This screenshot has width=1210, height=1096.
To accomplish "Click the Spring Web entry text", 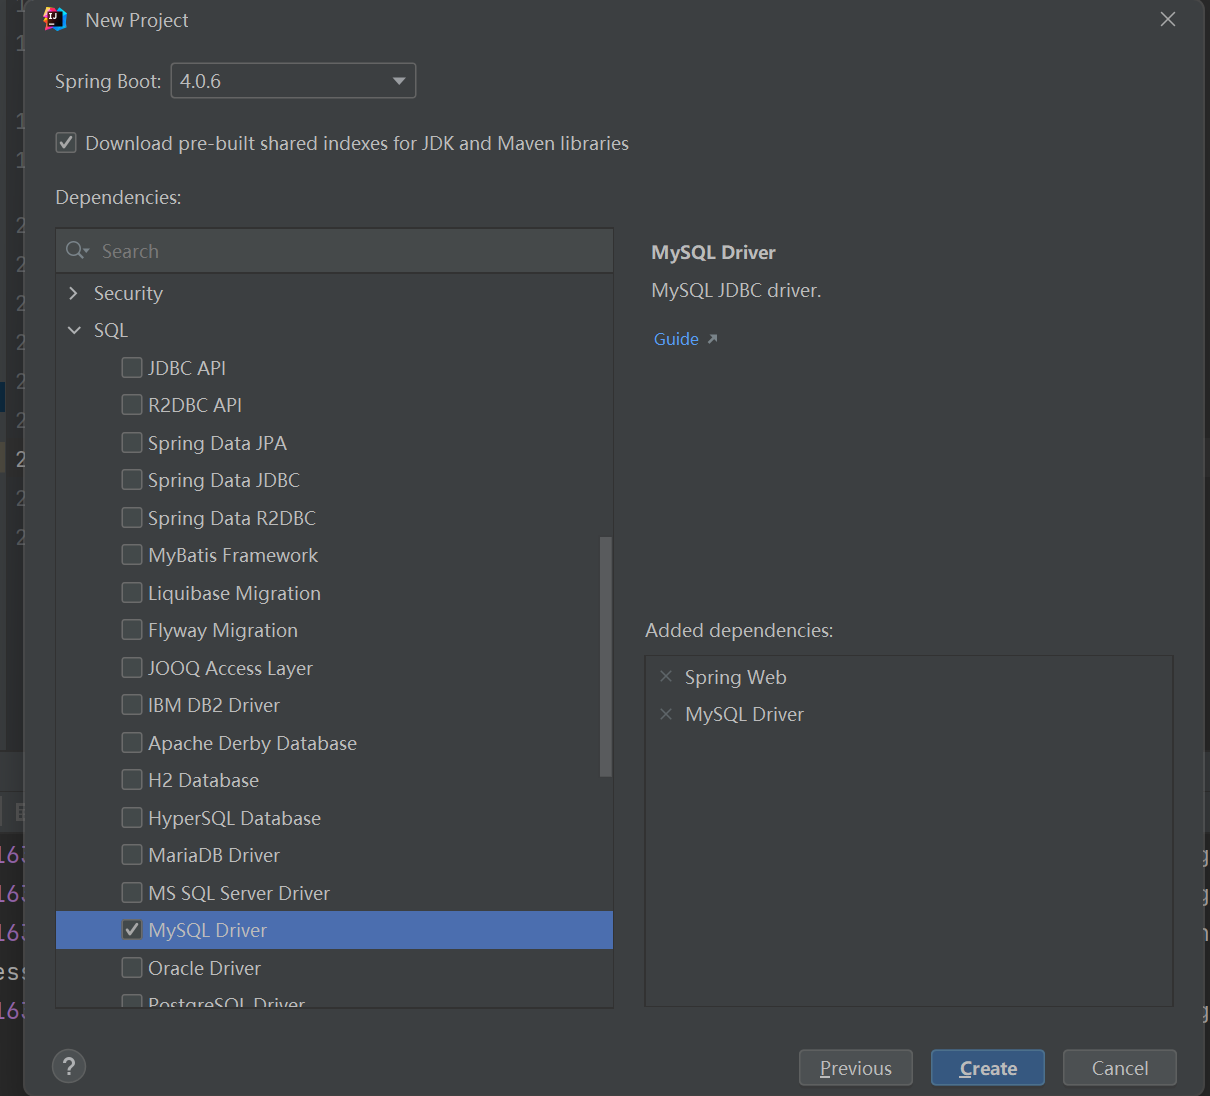I will (x=736, y=677).
